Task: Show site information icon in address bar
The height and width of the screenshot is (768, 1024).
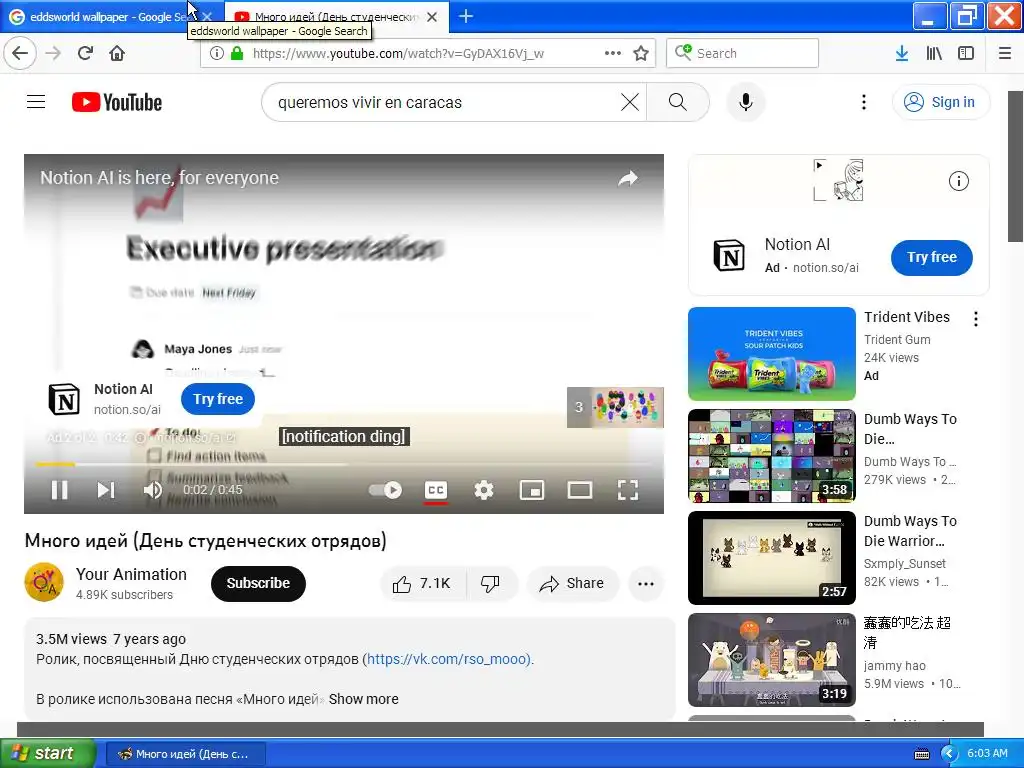Action: click(217, 53)
